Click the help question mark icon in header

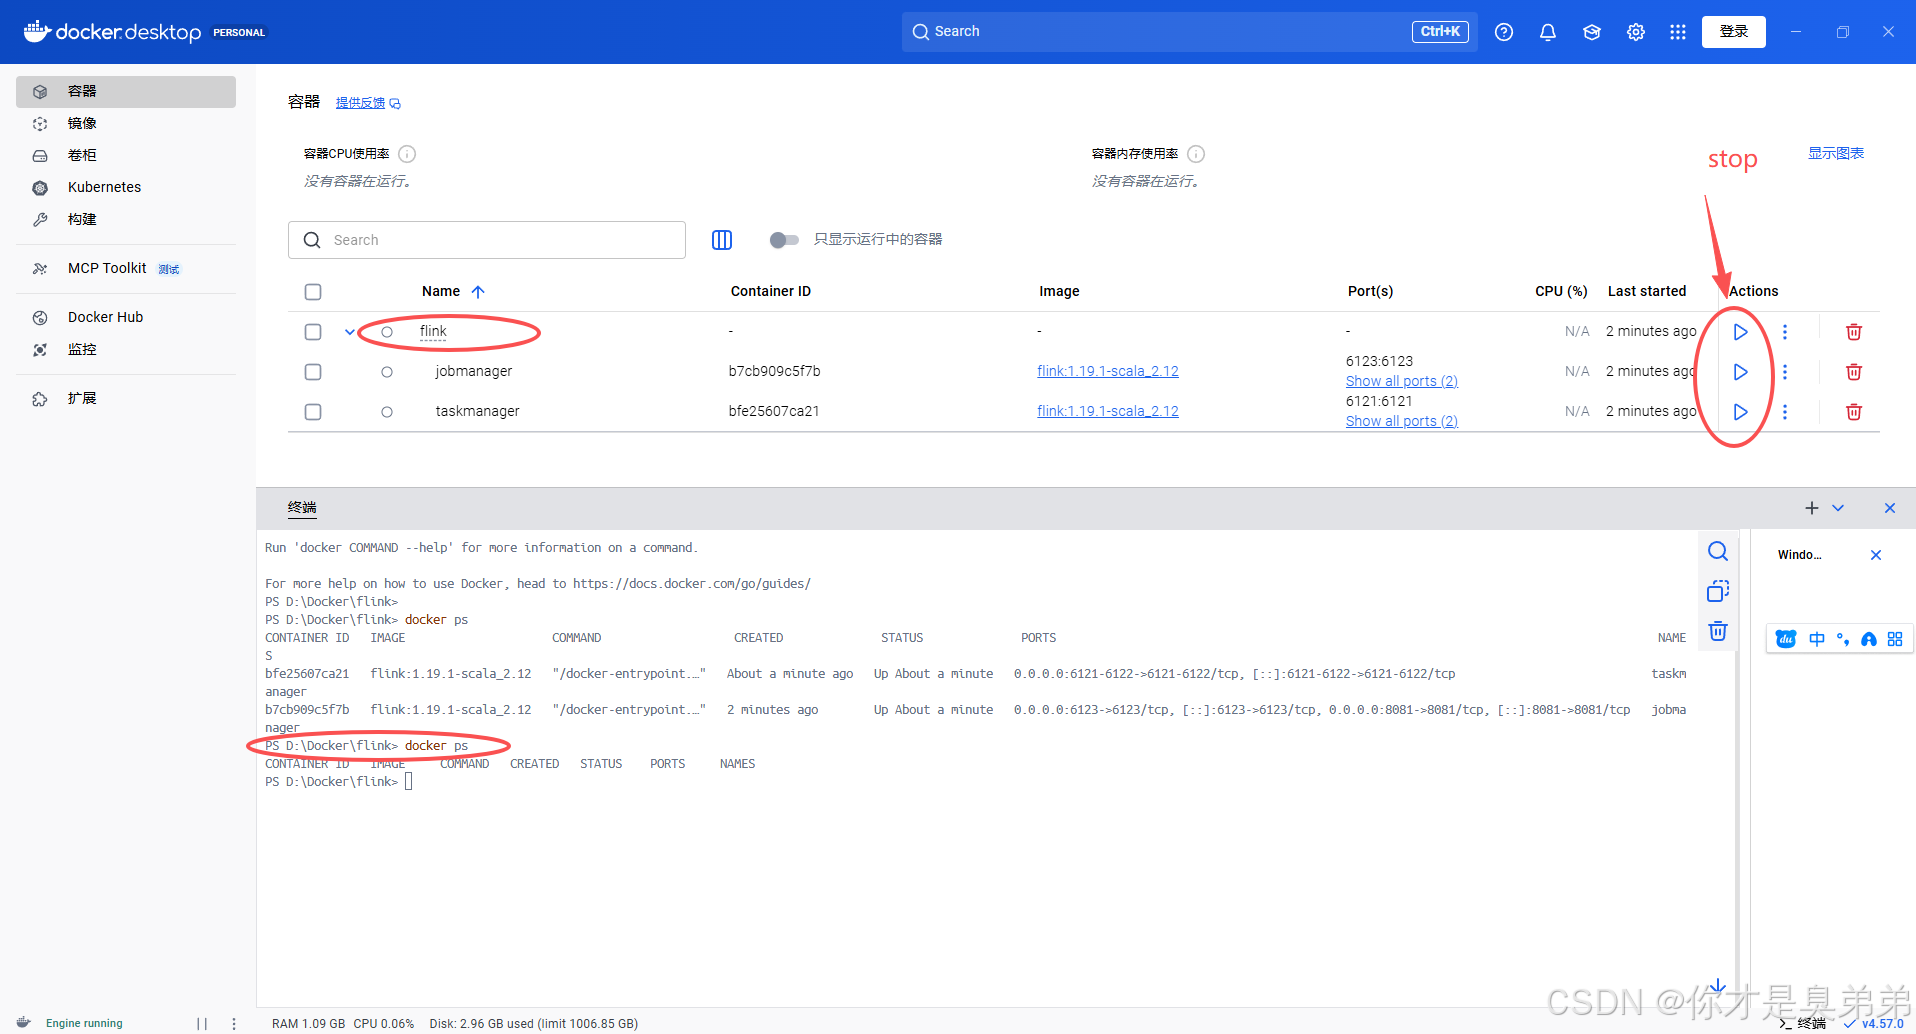pyautogui.click(x=1504, y=32)
